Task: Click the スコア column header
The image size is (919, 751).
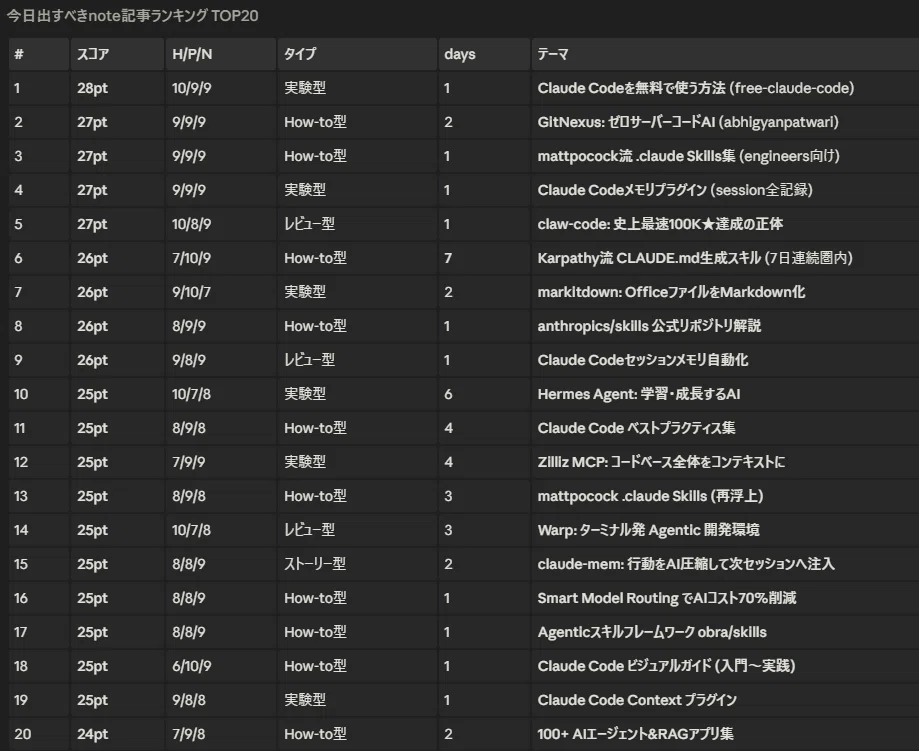Action: tap(117, 55)
